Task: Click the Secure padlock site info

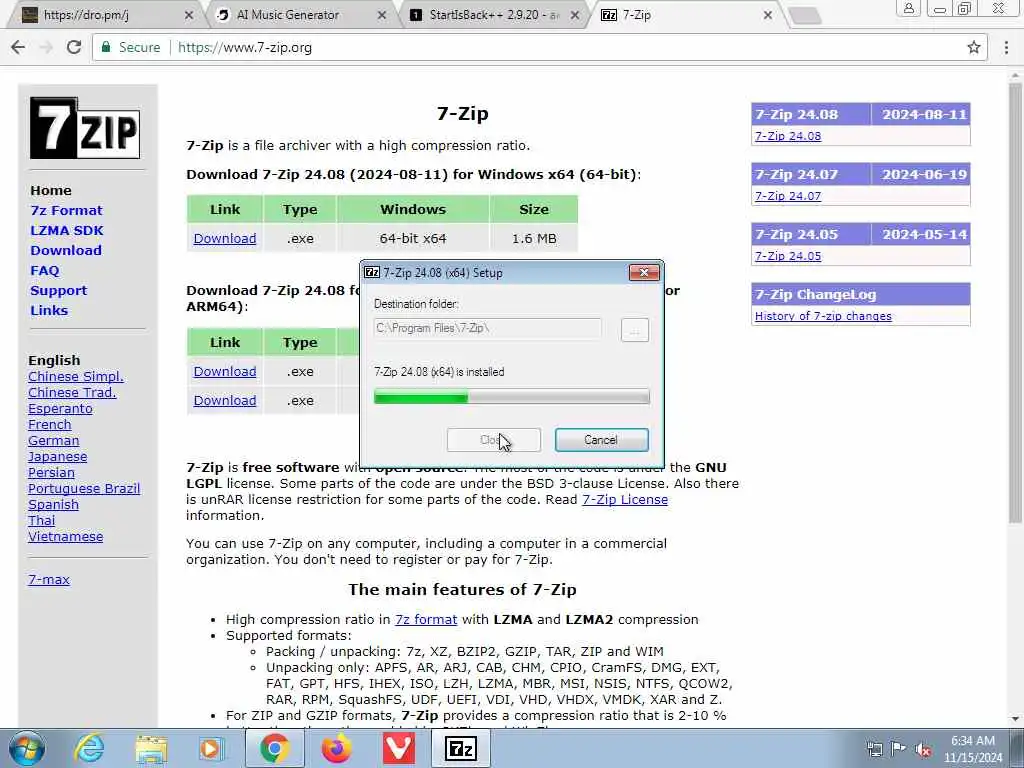Action: 130,47
